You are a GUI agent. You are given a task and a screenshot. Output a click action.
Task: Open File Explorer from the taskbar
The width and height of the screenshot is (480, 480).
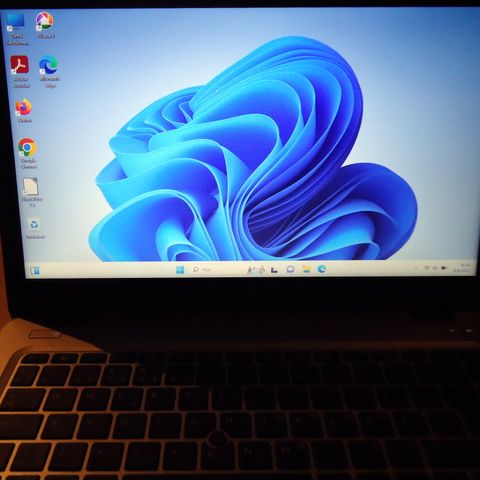click(x=306, y=269)
